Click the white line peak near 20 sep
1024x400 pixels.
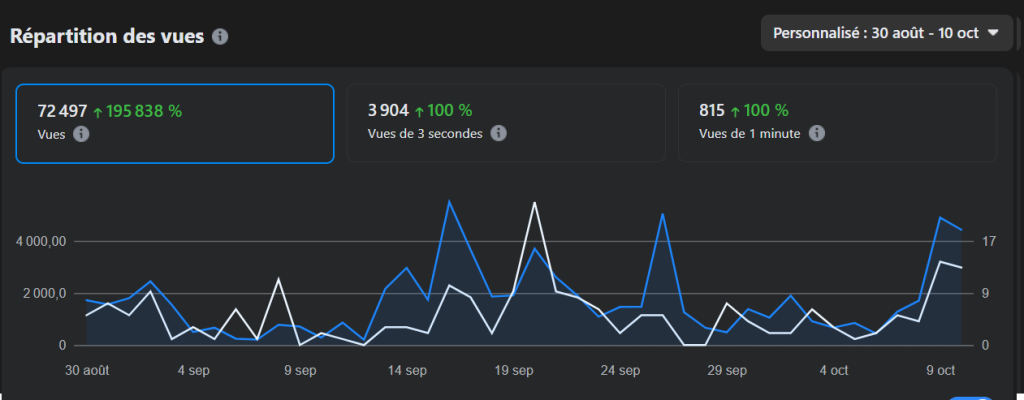coord(535,203)
